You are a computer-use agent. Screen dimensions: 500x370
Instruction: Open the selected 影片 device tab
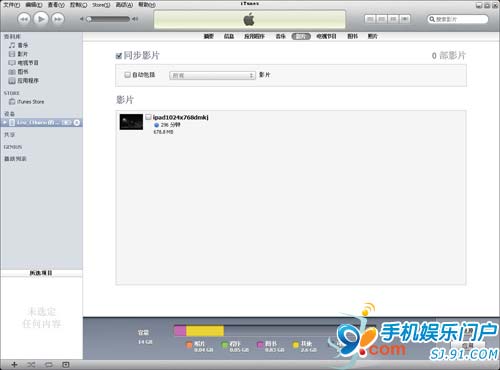click(301, 36)
